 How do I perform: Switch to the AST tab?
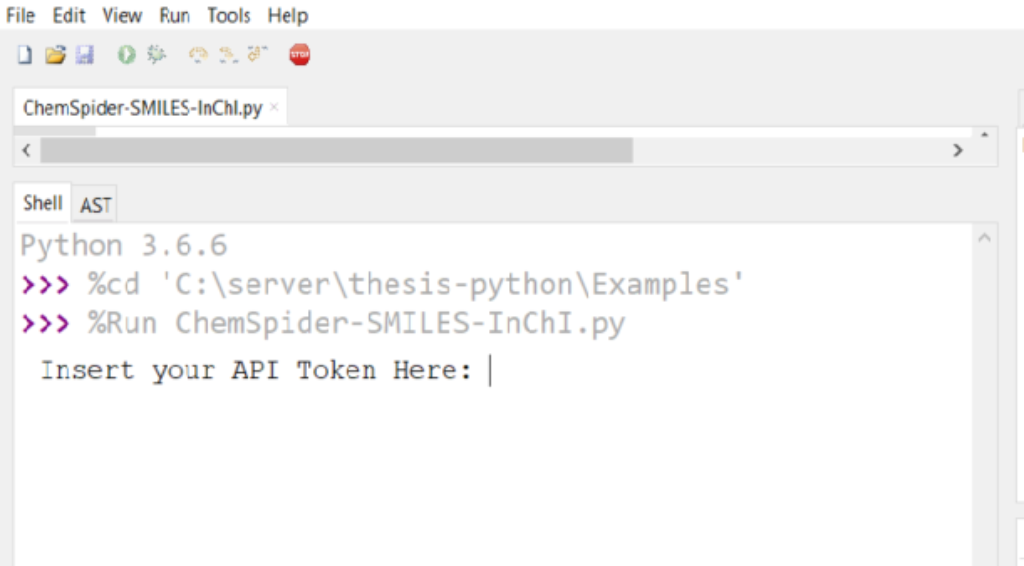96,205
